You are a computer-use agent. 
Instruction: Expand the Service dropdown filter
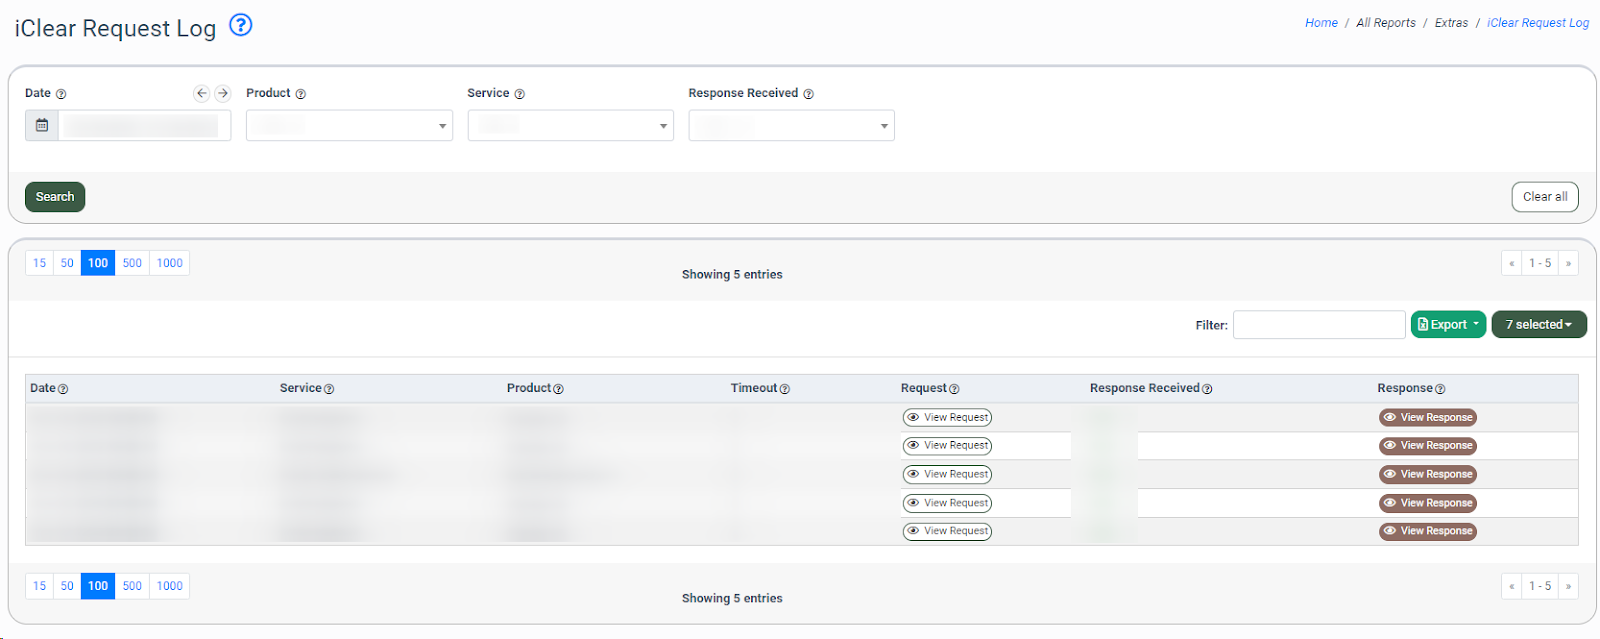pyautogui.click(x=570, y=126)
